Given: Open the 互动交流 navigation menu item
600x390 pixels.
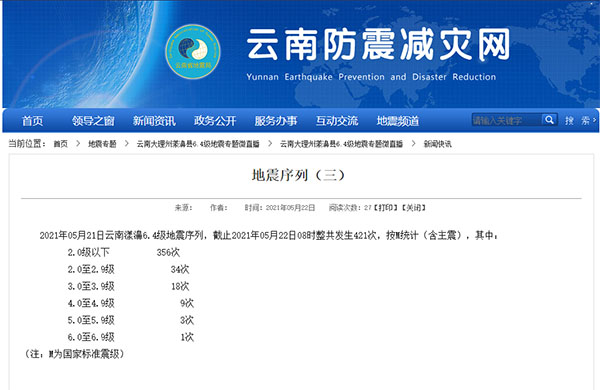Looking at the screenshot, I should 337,121.
